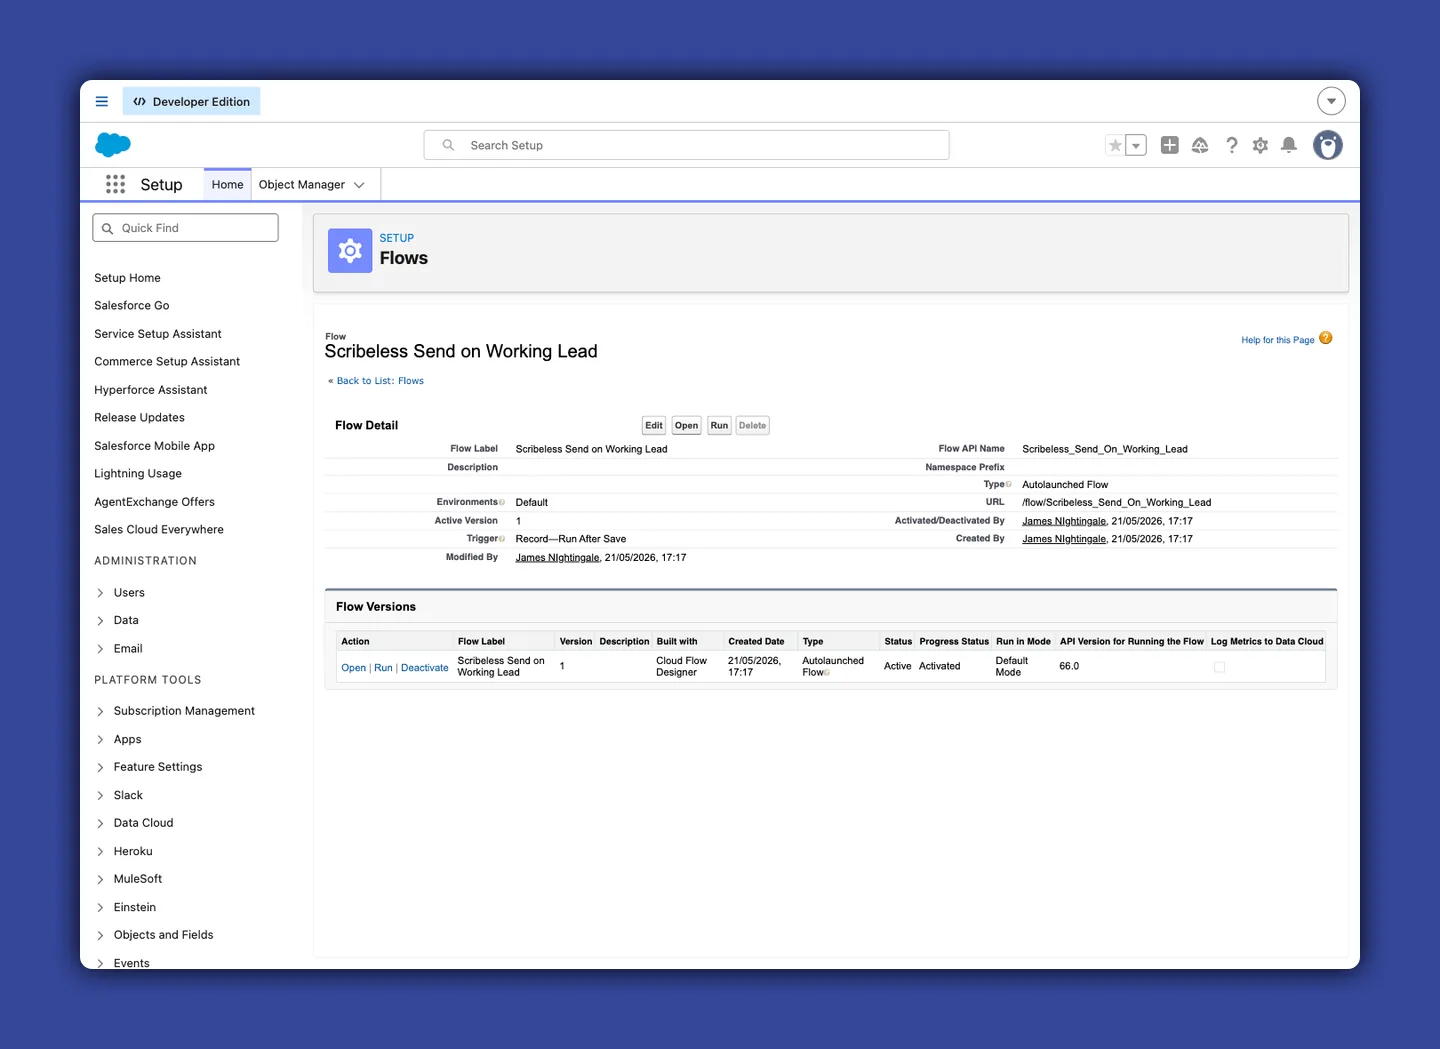The height and width of the screenshot is (1049, 1440).
Task: Click API Version value 66.0
Action: pyautogui.click(x=1069, y=666)
